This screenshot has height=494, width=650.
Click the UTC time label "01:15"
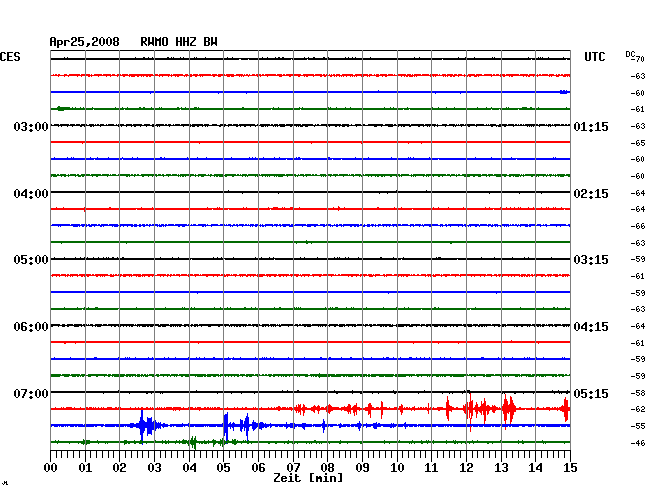coord(591,126)
